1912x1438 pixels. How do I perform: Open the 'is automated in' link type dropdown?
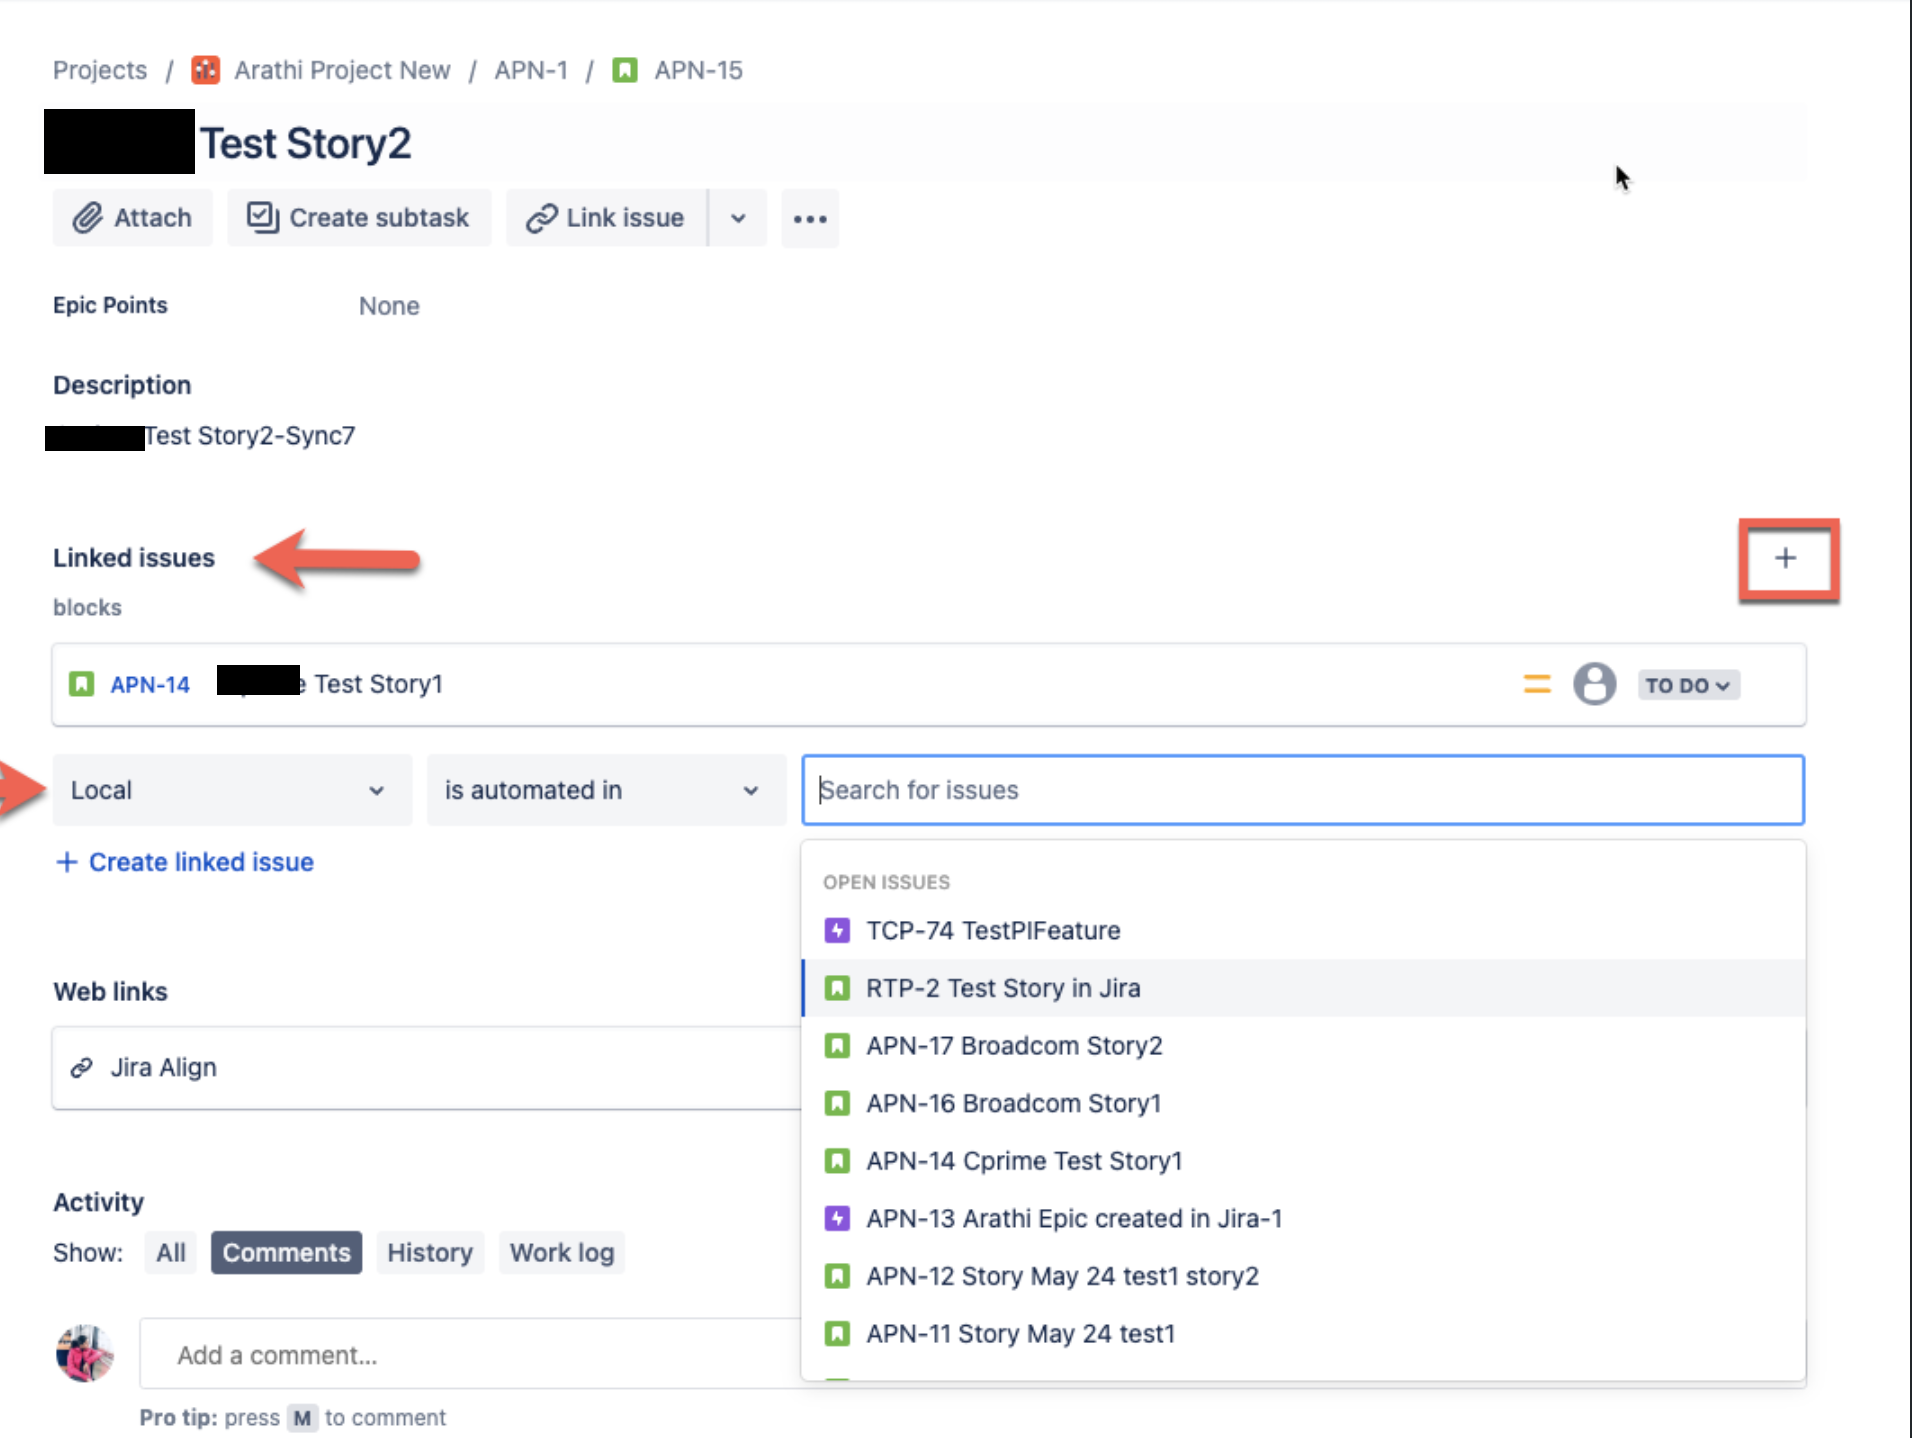pos(606,790)
